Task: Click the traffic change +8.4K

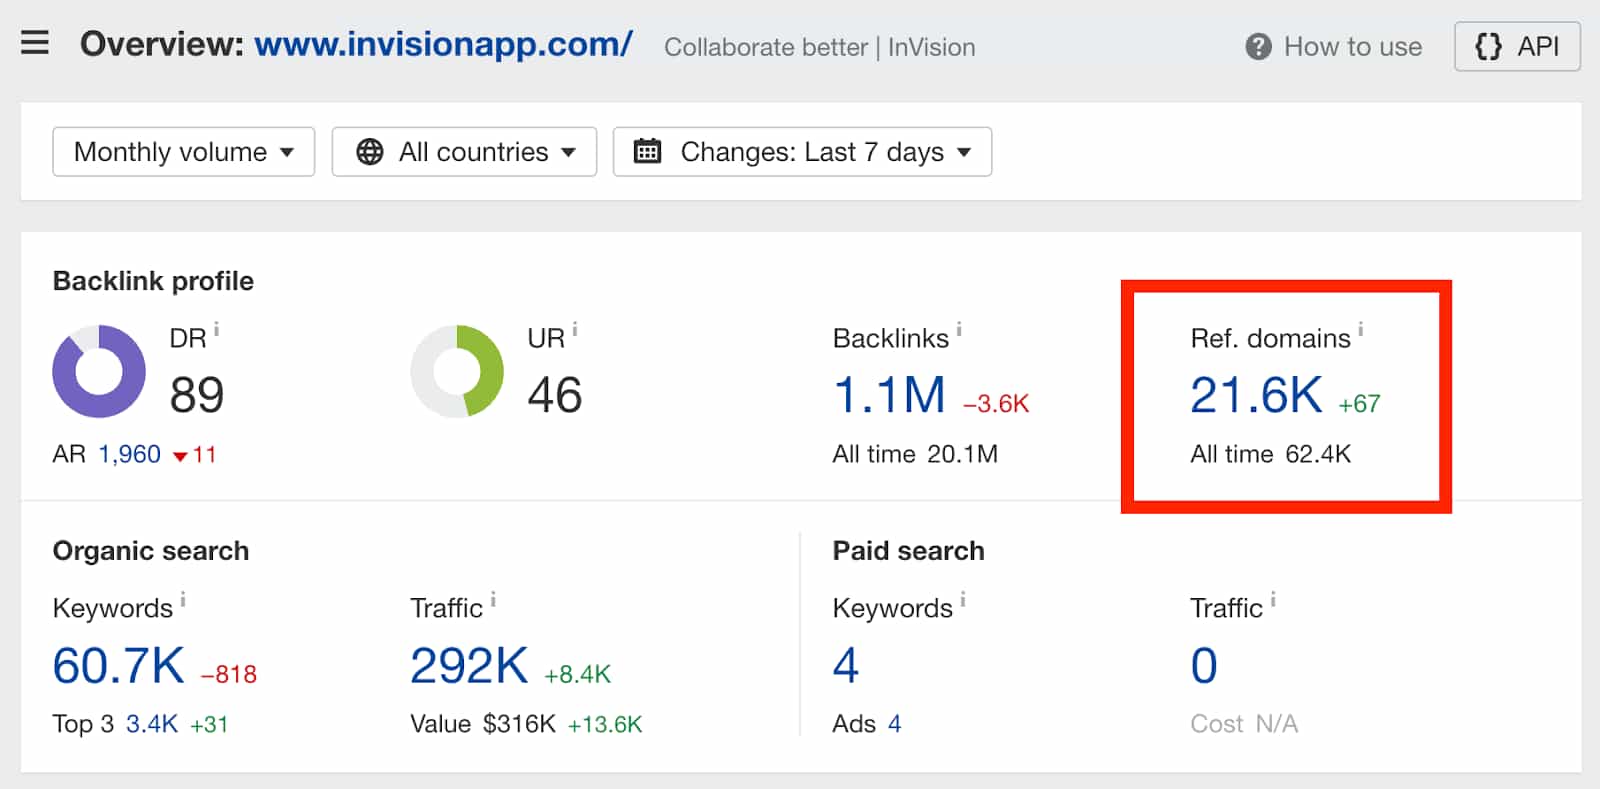Action: click(577, 675)
